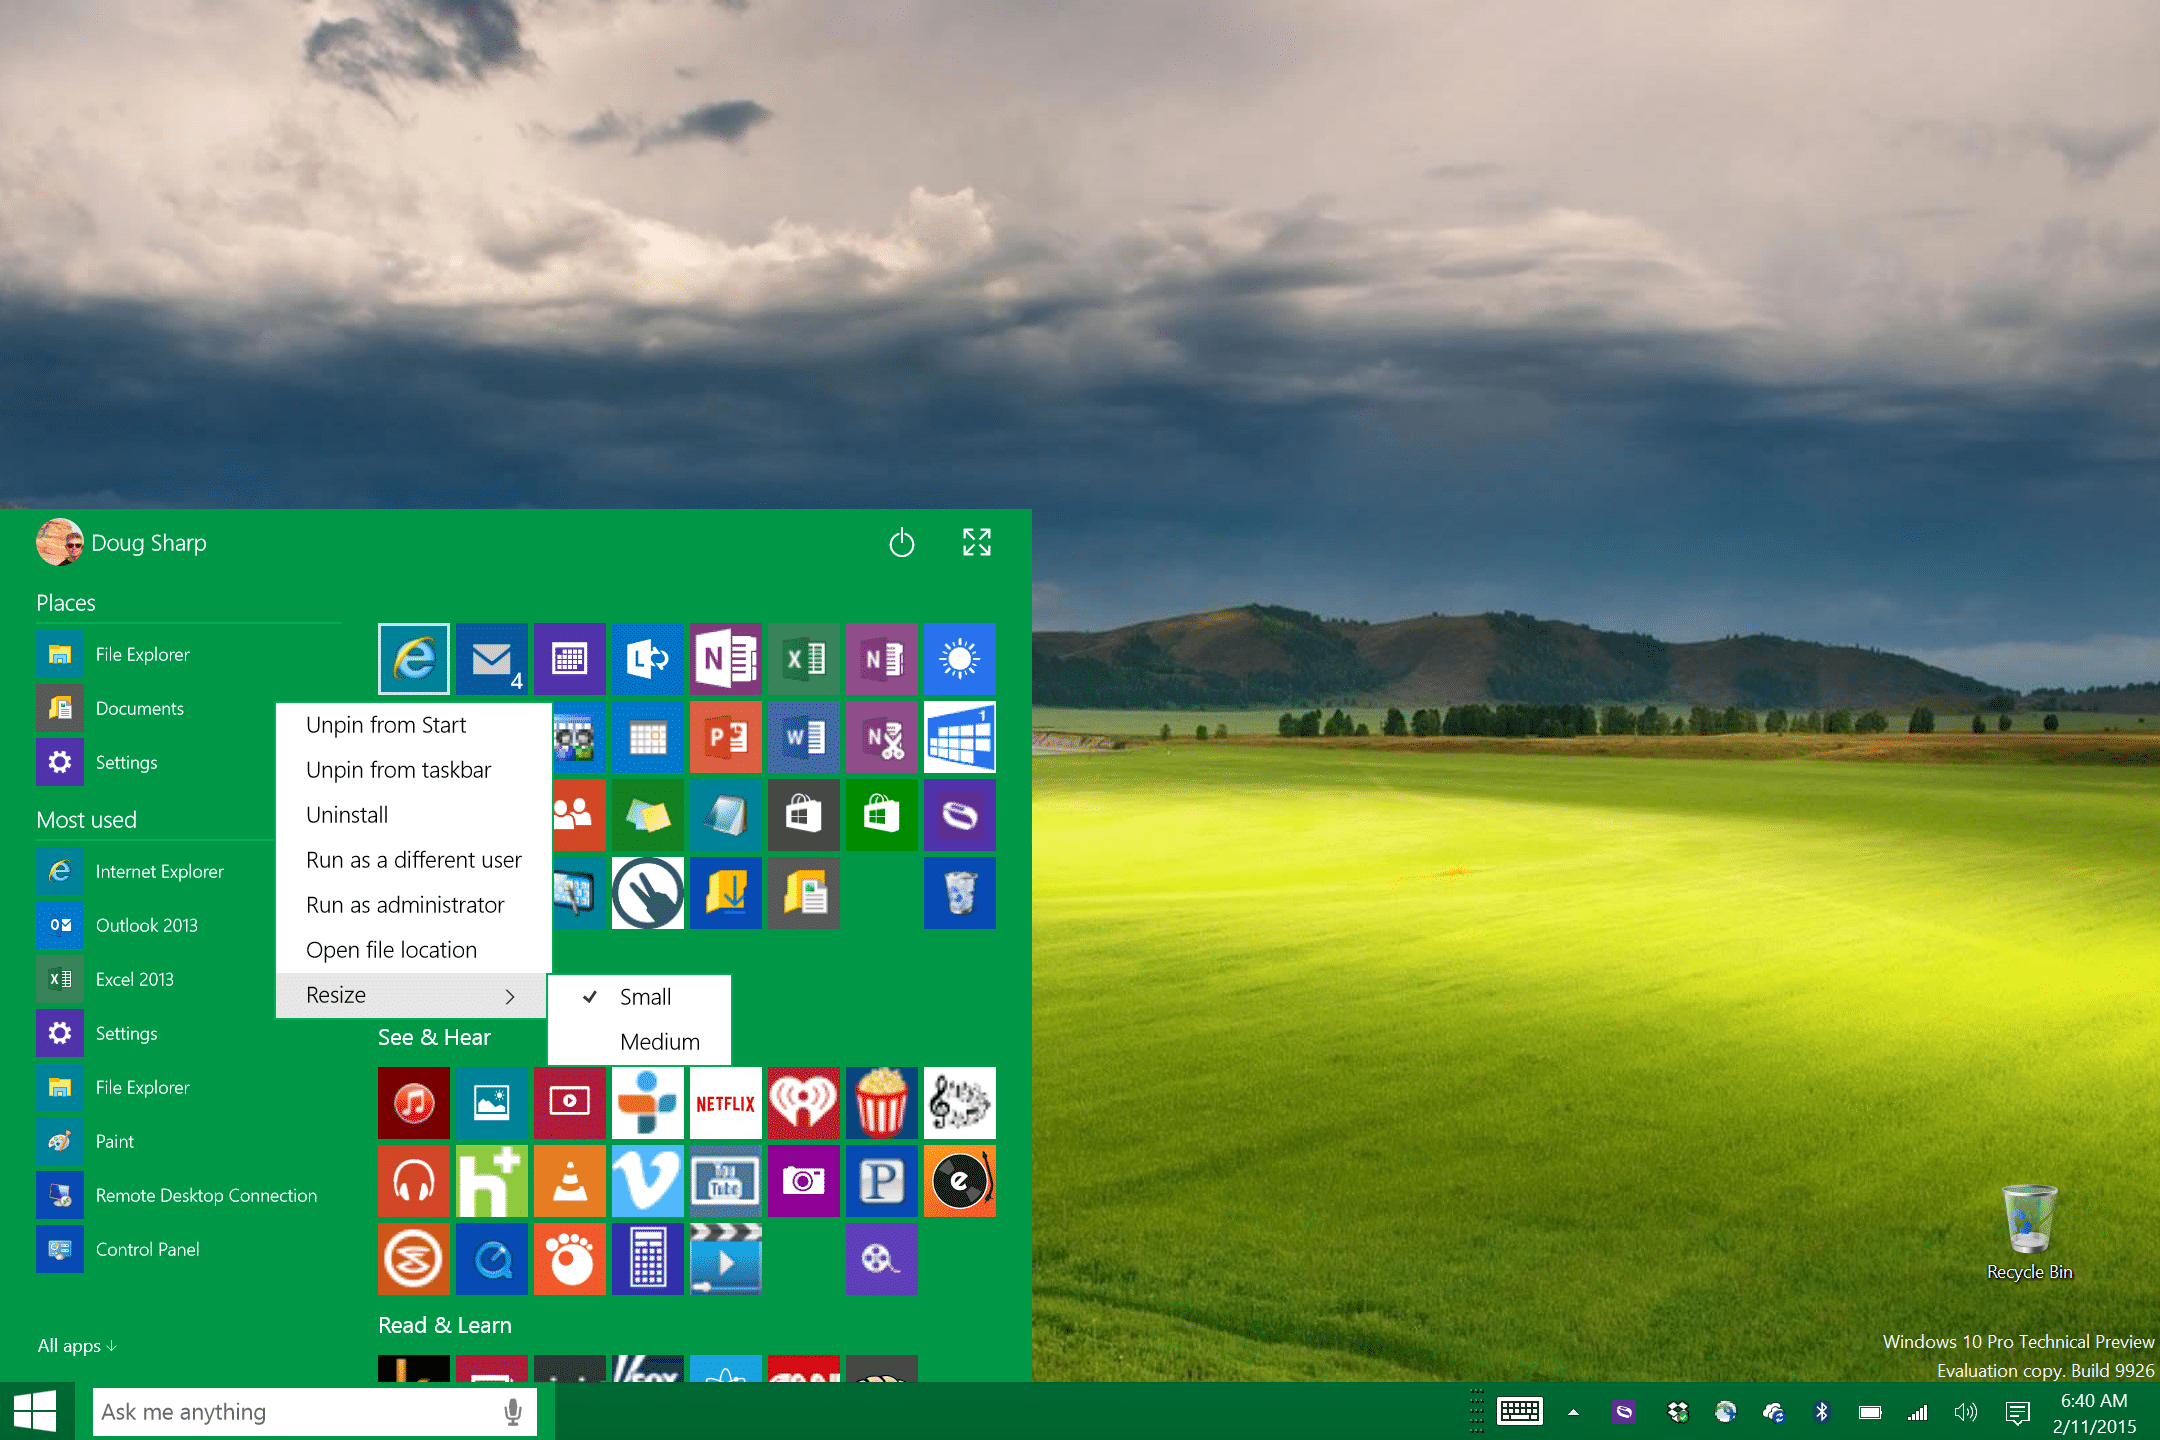Click the Windows Start button

(x=36, y=1411)
